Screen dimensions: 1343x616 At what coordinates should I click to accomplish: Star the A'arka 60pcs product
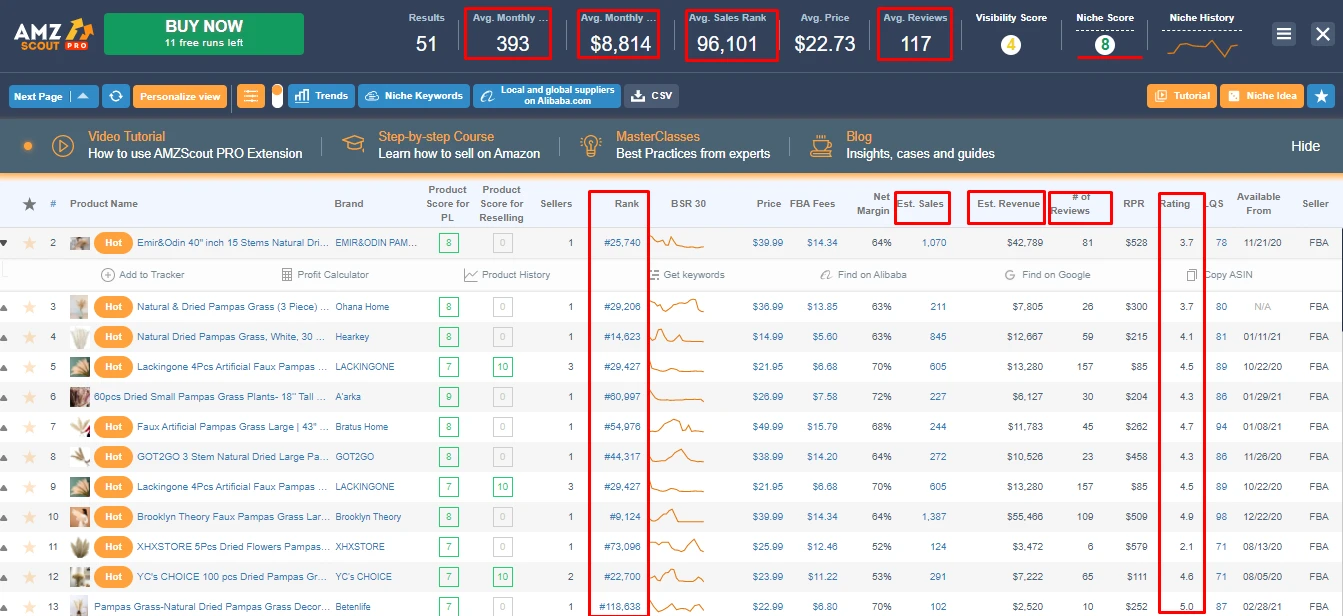tap(29, 397)
